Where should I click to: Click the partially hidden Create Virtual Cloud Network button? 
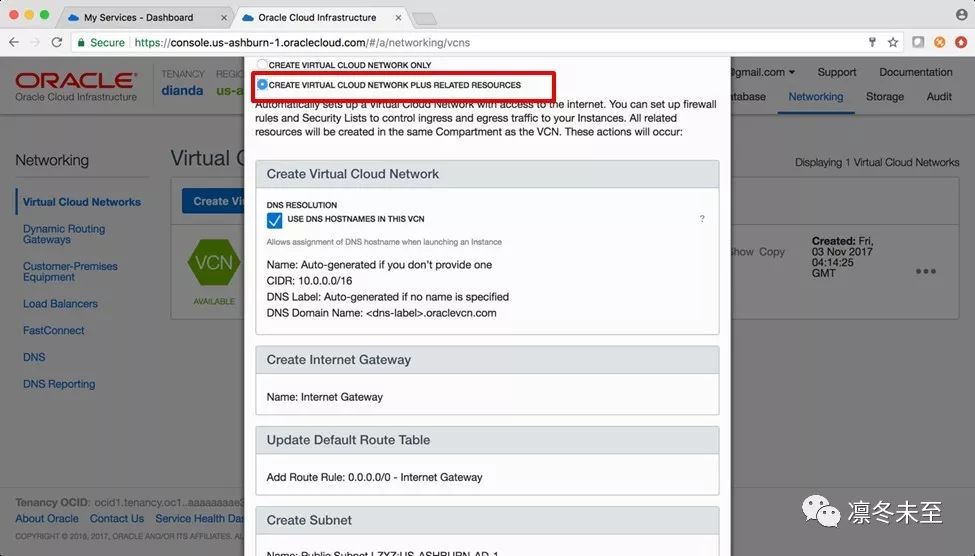(213, 201)
